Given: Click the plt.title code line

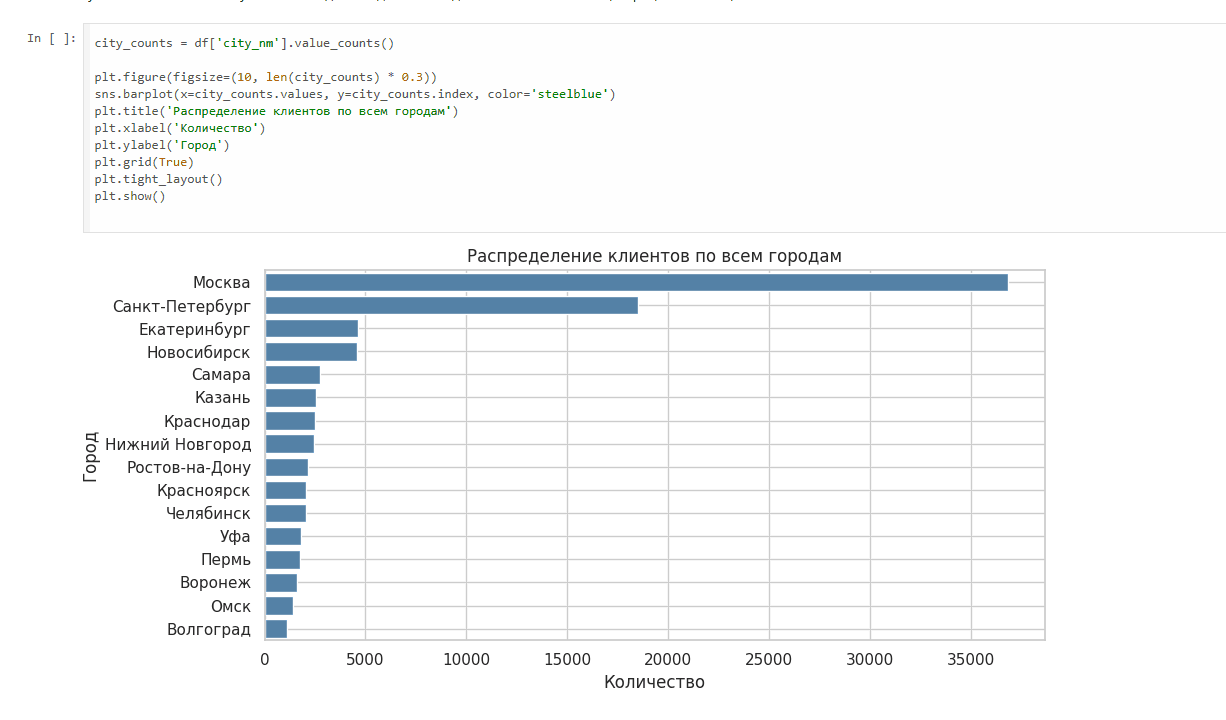Looking at the screenshot, I should point(276,111).
